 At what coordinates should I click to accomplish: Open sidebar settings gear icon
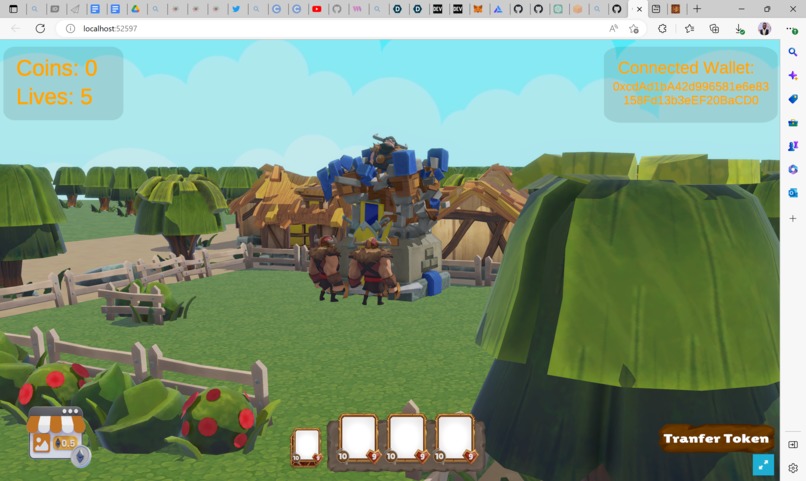(793, 468)
